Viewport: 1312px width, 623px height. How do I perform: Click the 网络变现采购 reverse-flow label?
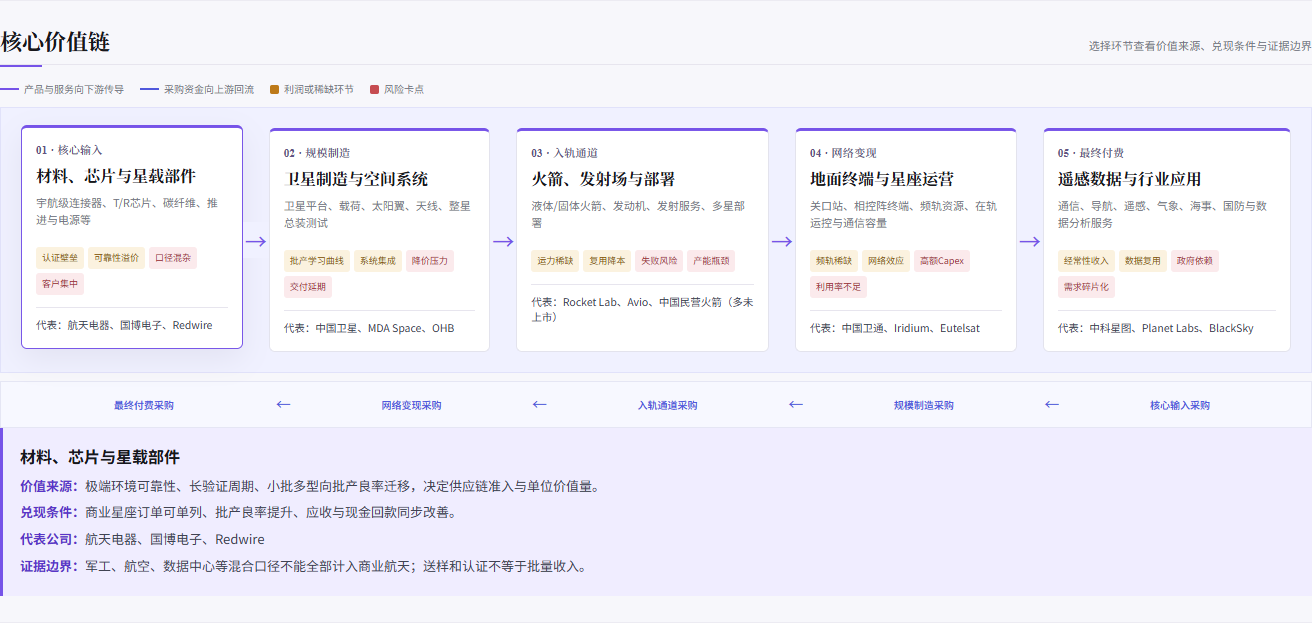pos(411,405)
